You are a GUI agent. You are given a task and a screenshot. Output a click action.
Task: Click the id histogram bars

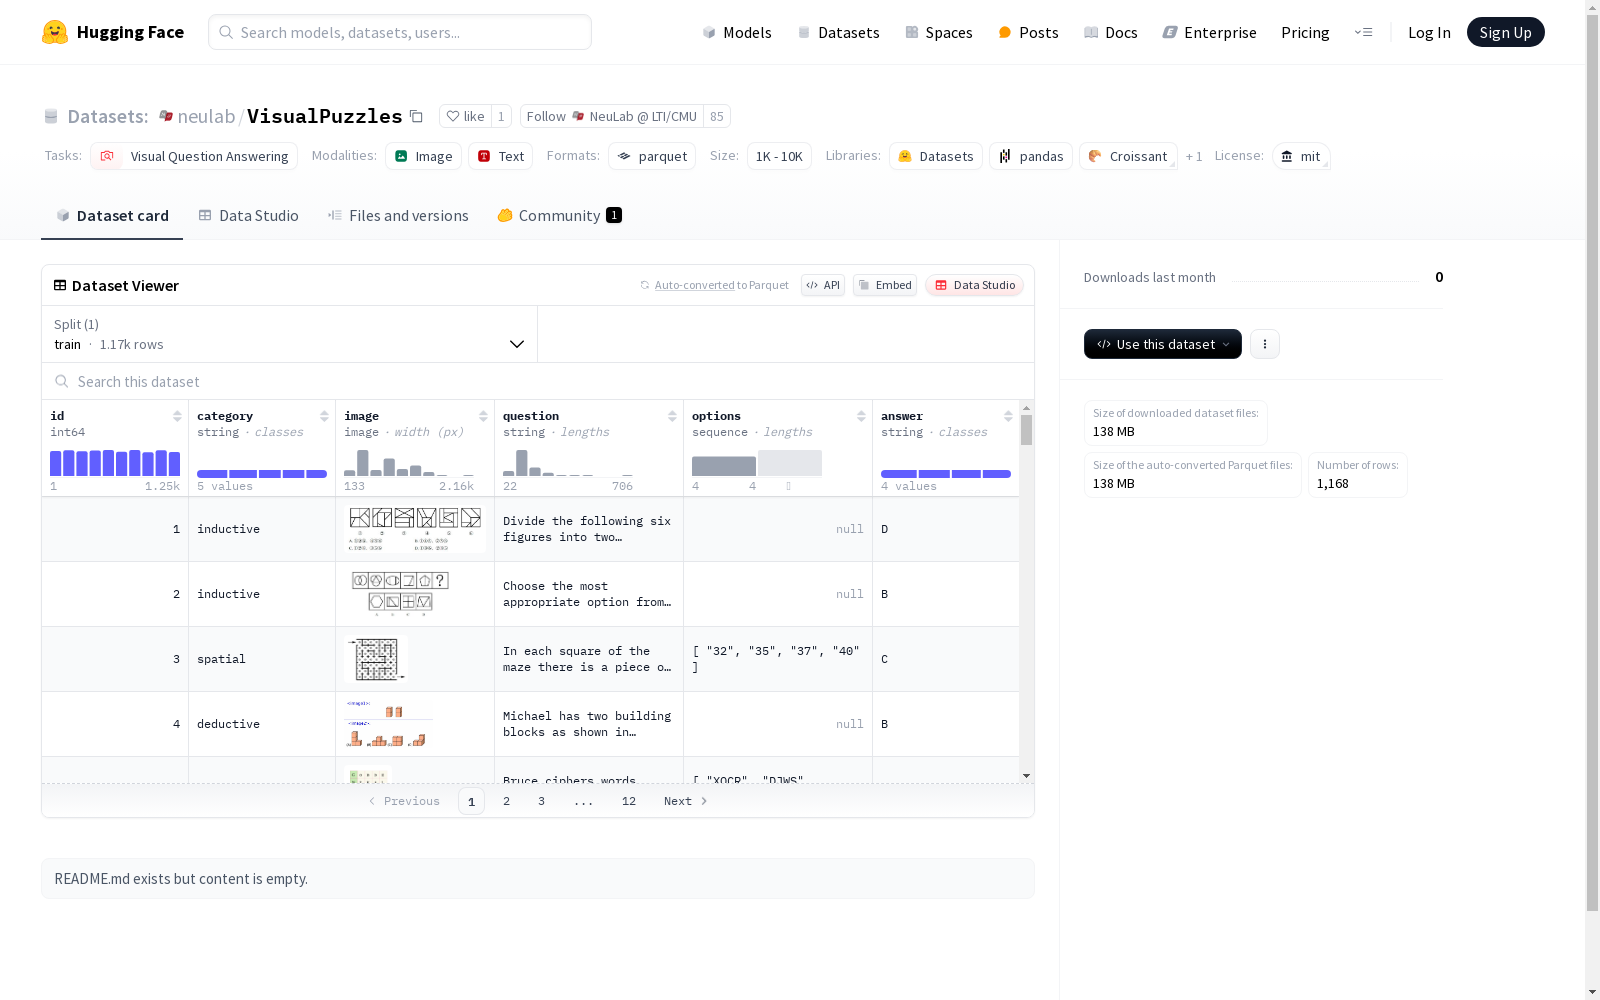(115, 463)
